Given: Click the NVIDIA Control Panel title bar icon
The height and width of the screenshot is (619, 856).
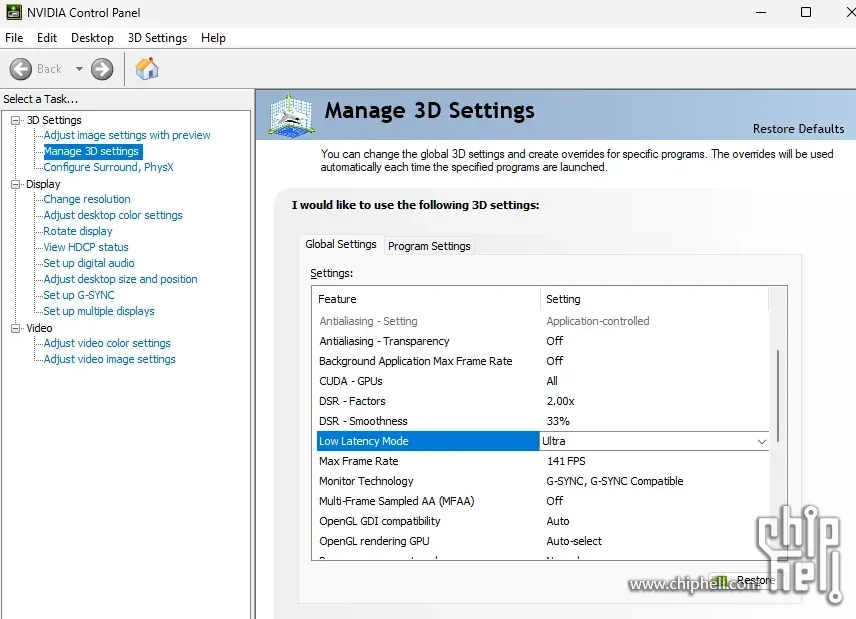Looking at the screenshot, I should click(x=13, y=13).
